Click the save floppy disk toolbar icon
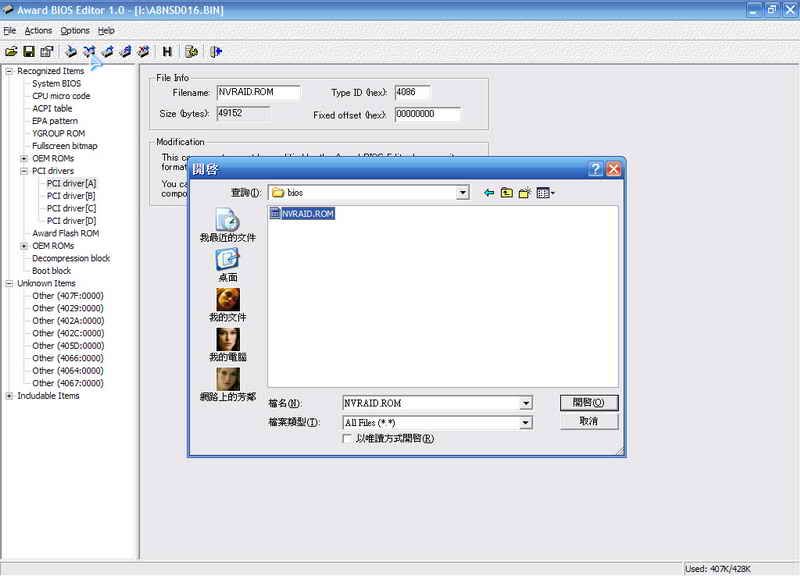The width and height of the screenshot is (800, 576). (28, 51)
